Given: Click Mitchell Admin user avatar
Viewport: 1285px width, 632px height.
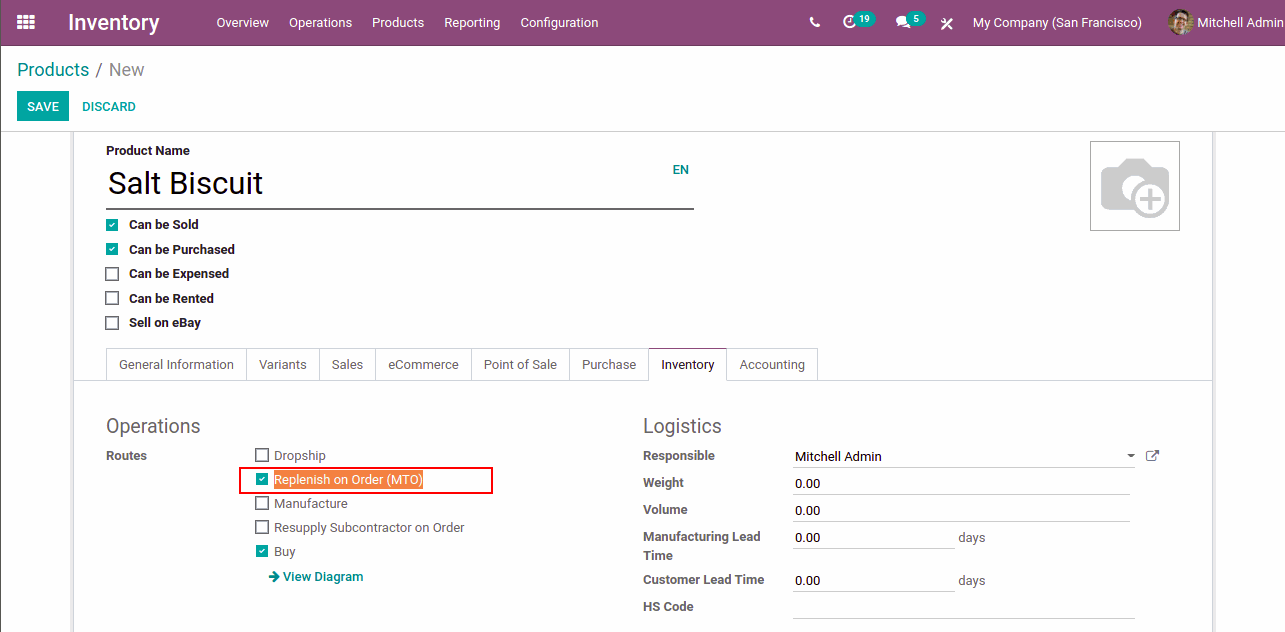Looking at the screenshot, I should (1181, 22).
